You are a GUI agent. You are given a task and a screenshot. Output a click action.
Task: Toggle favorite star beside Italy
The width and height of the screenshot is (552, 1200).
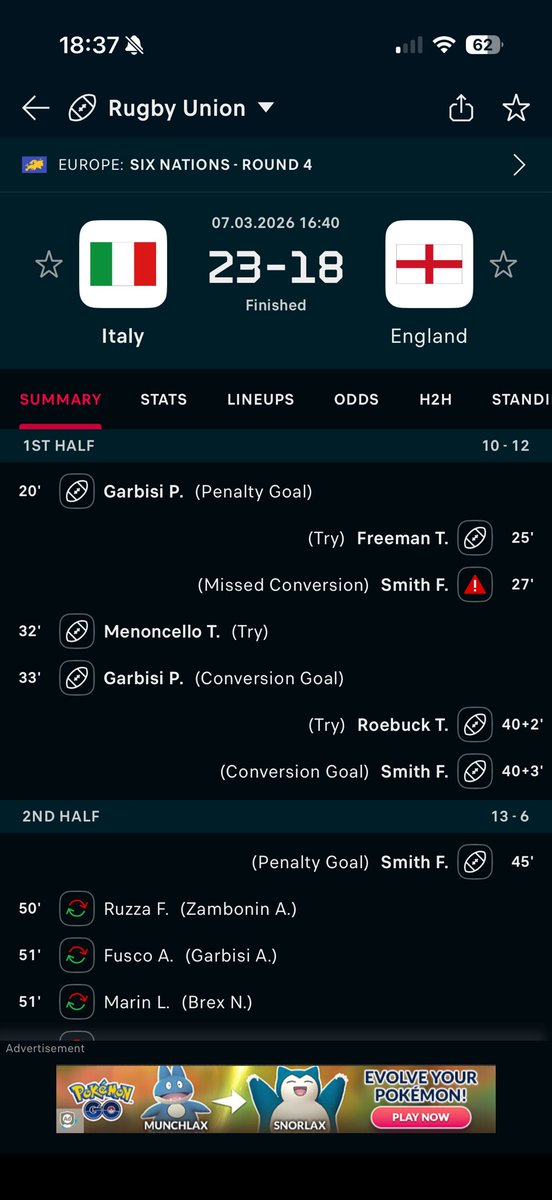(49, 265)
